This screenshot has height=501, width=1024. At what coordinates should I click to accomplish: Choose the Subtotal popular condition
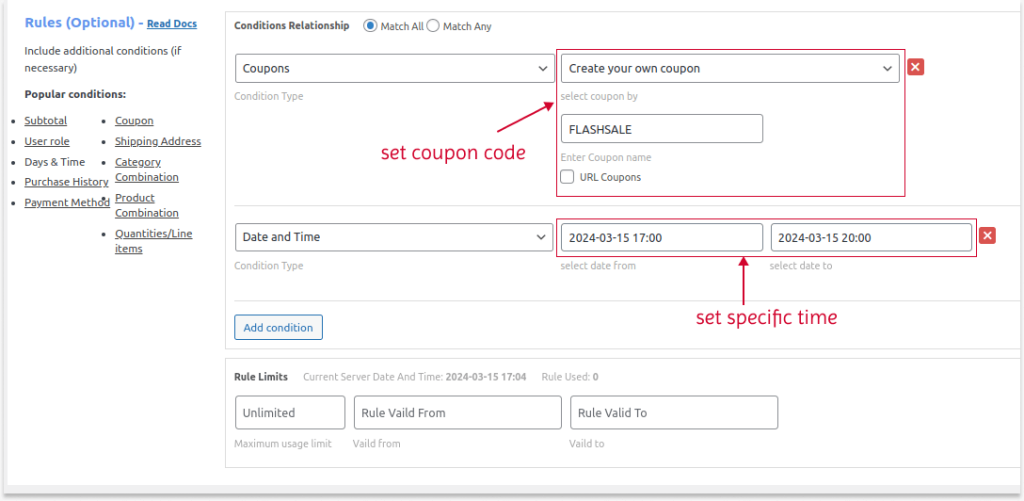click(x=46, y=121)
